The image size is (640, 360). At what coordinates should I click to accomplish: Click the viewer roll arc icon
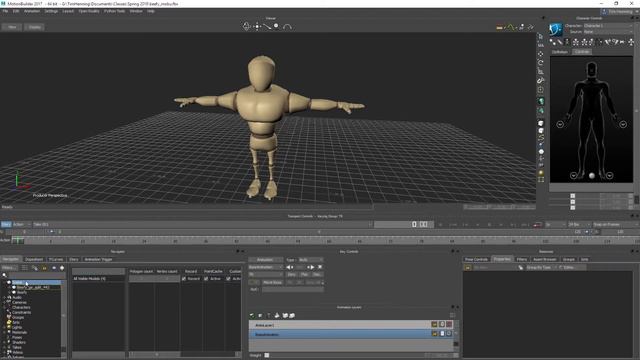point(287,27)
